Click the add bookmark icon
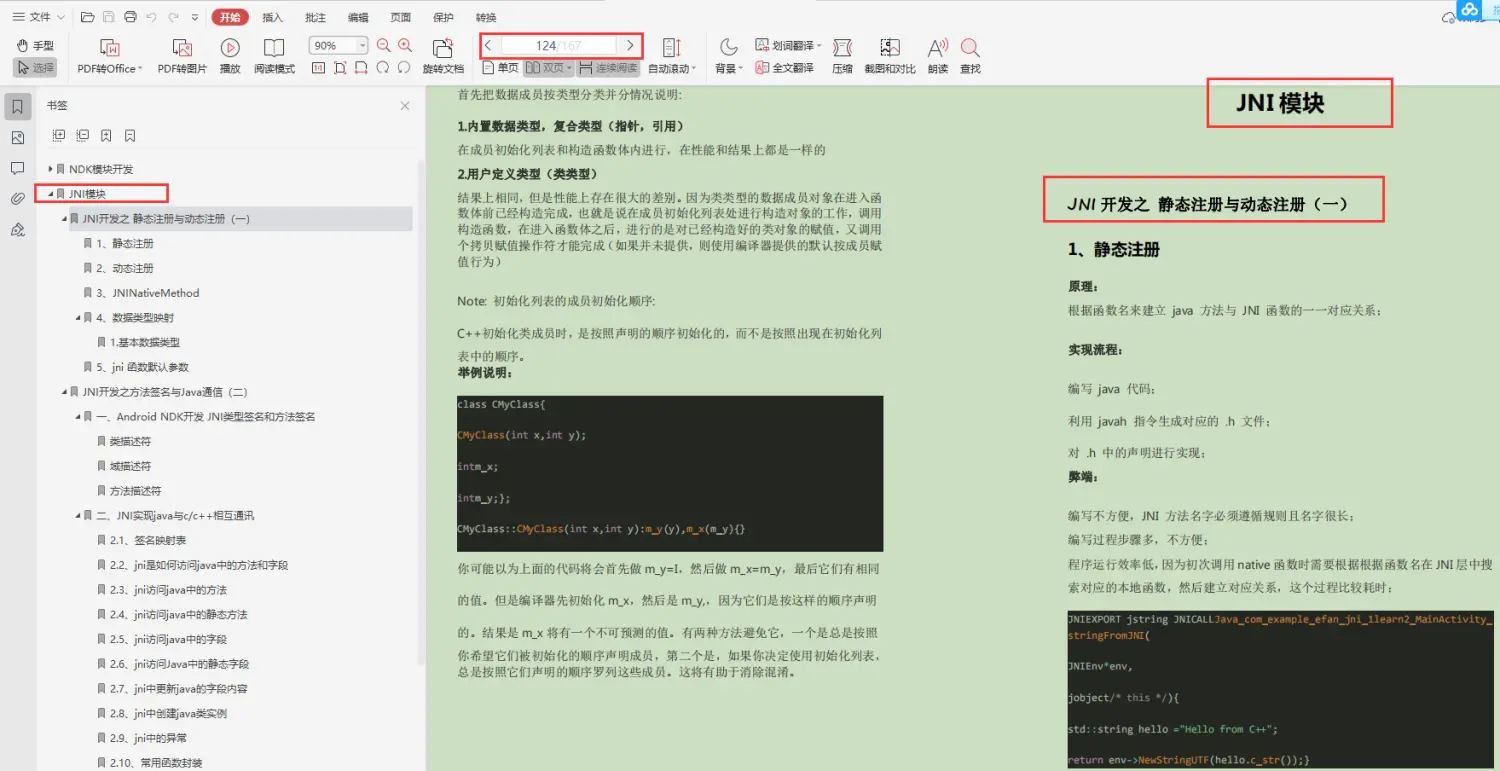 pyautogui.click(x=106, y=136)
